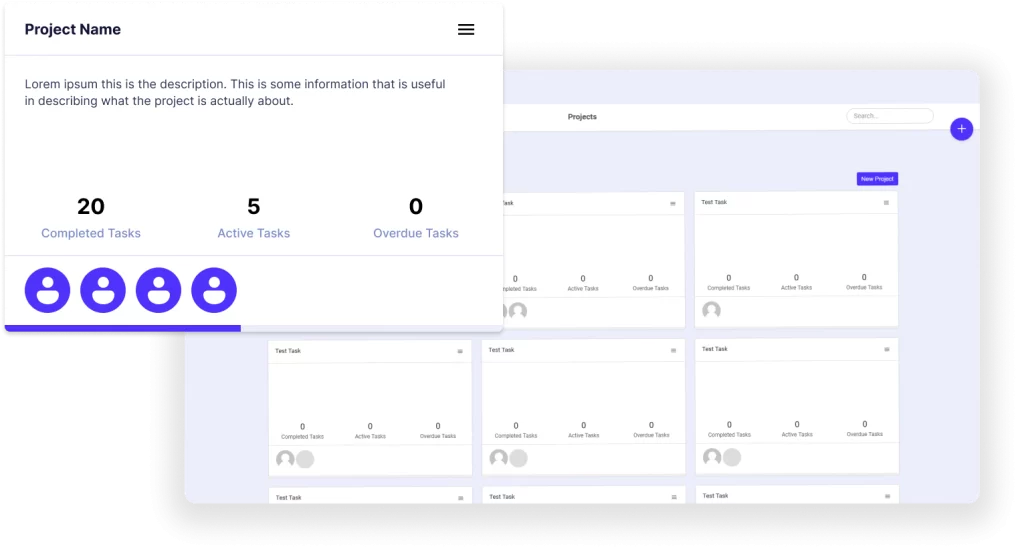
Task: Expand menu of middle-row right Test Task card
Action: 887,349
